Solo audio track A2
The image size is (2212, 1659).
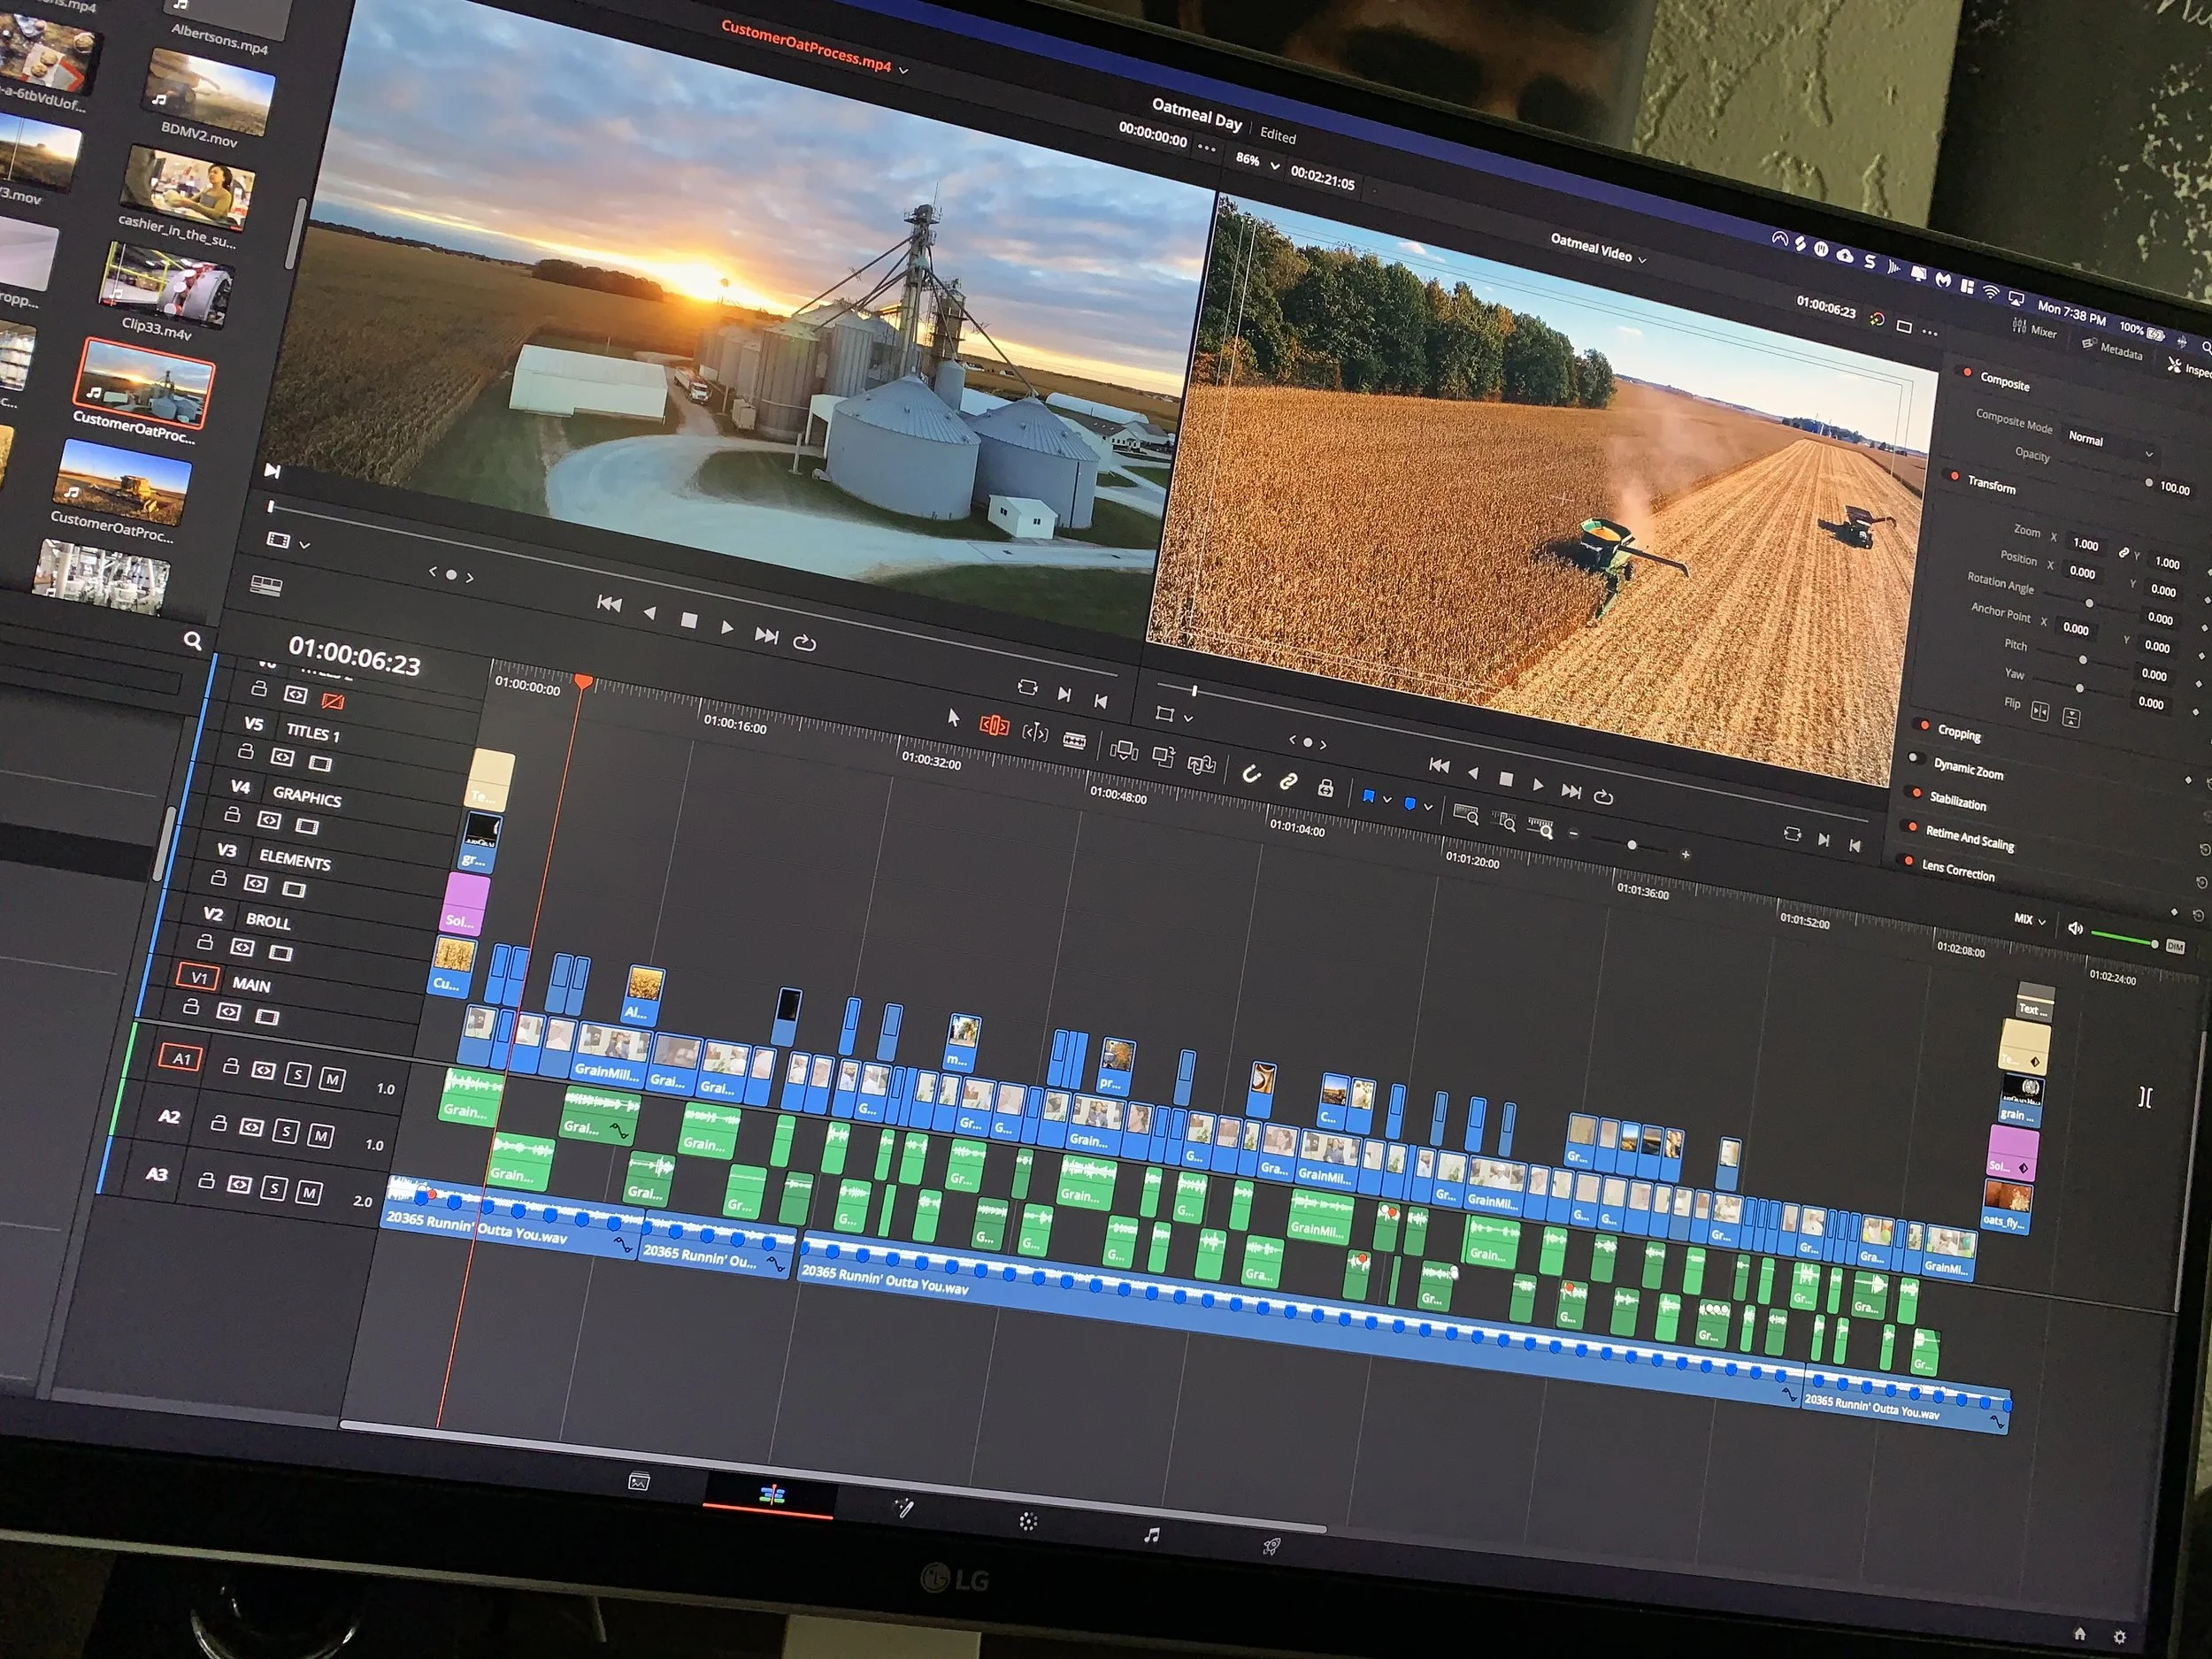pos(286,1131)
